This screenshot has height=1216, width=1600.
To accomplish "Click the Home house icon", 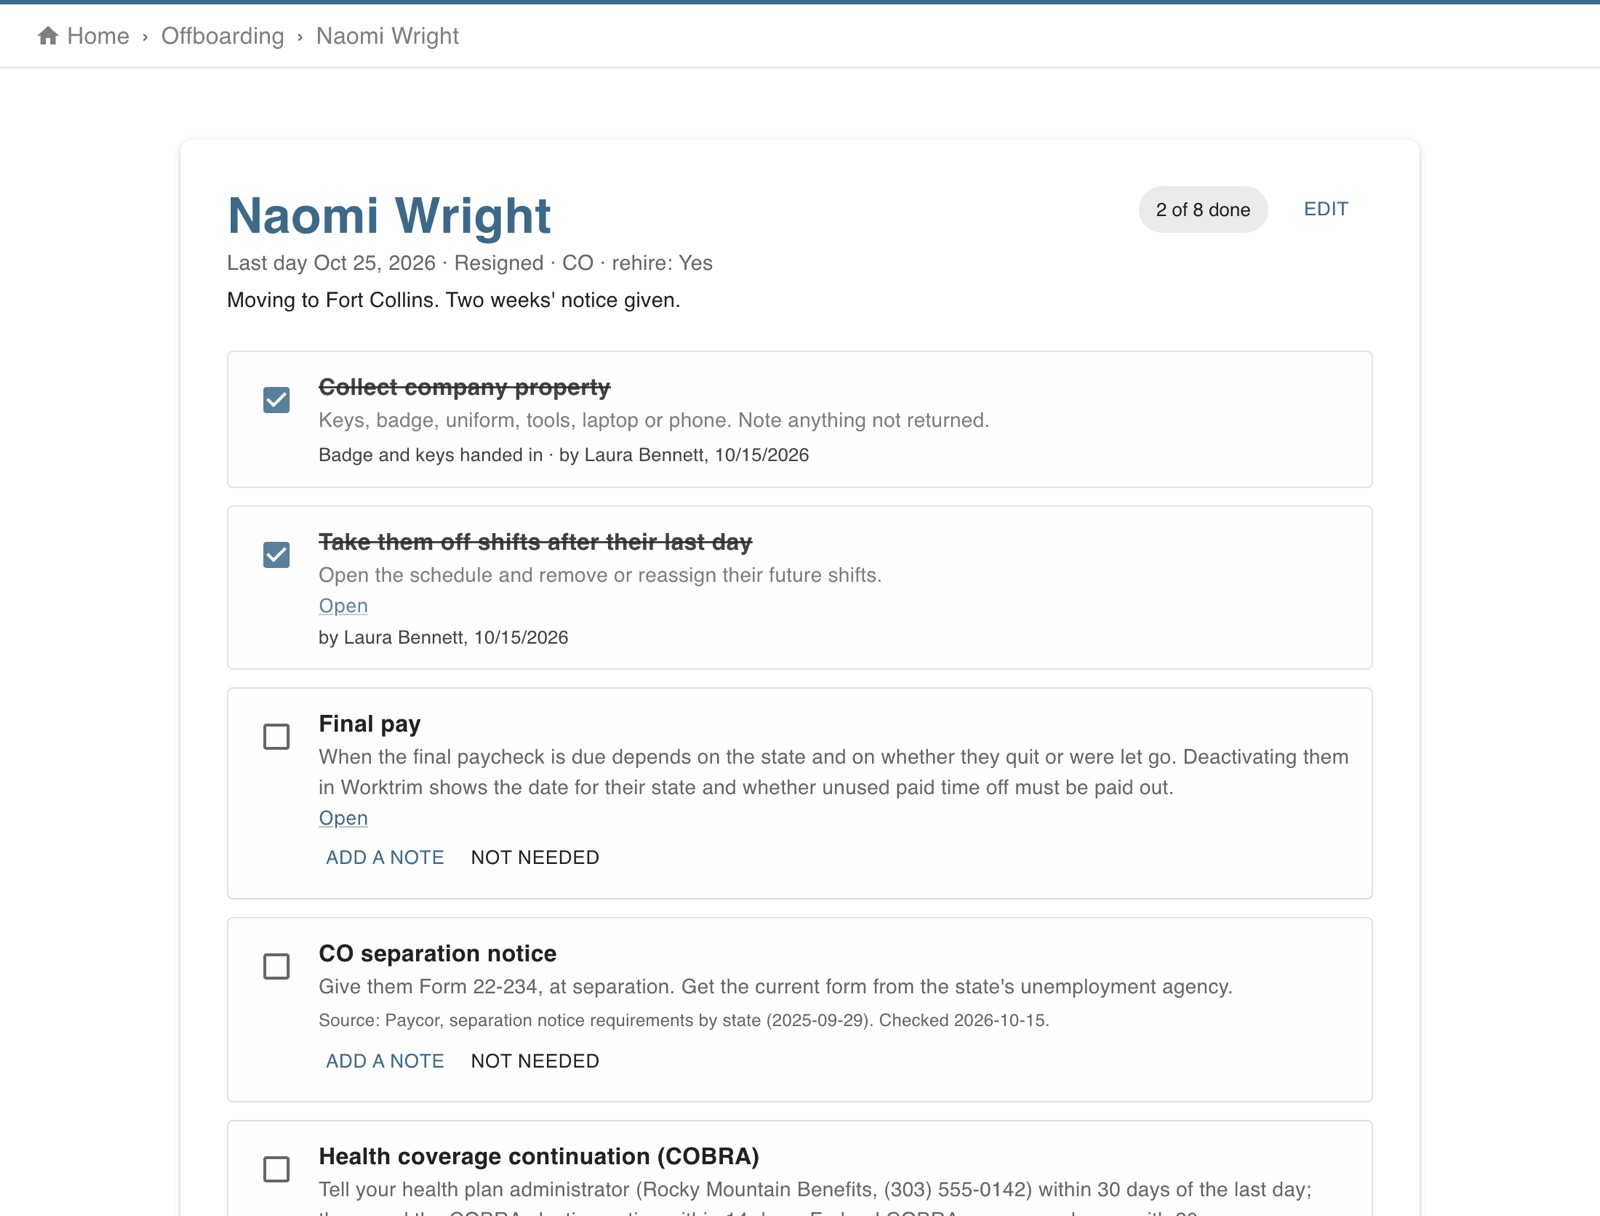I will coord(48,36).
